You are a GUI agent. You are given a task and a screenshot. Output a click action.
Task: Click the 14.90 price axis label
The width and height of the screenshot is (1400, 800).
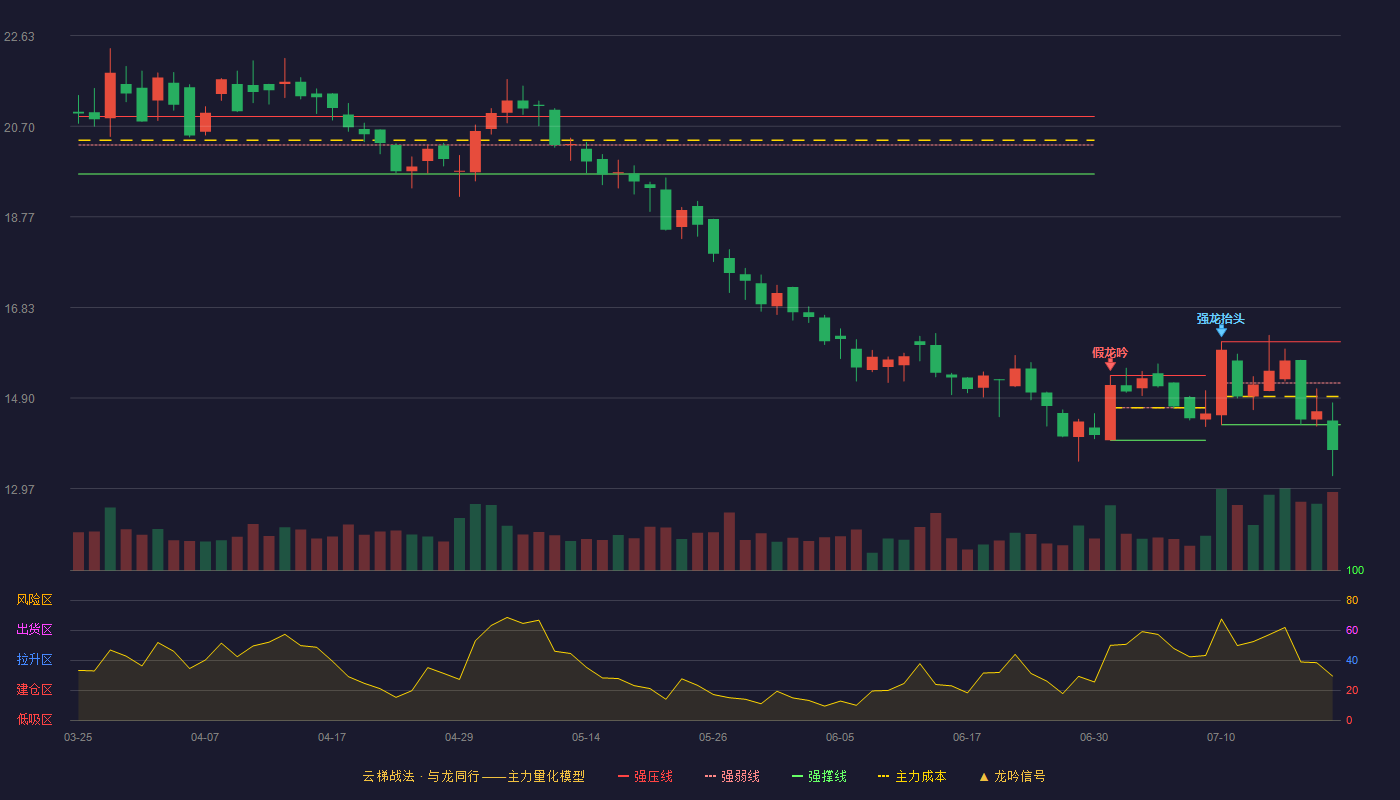click(x=19, y=399)
